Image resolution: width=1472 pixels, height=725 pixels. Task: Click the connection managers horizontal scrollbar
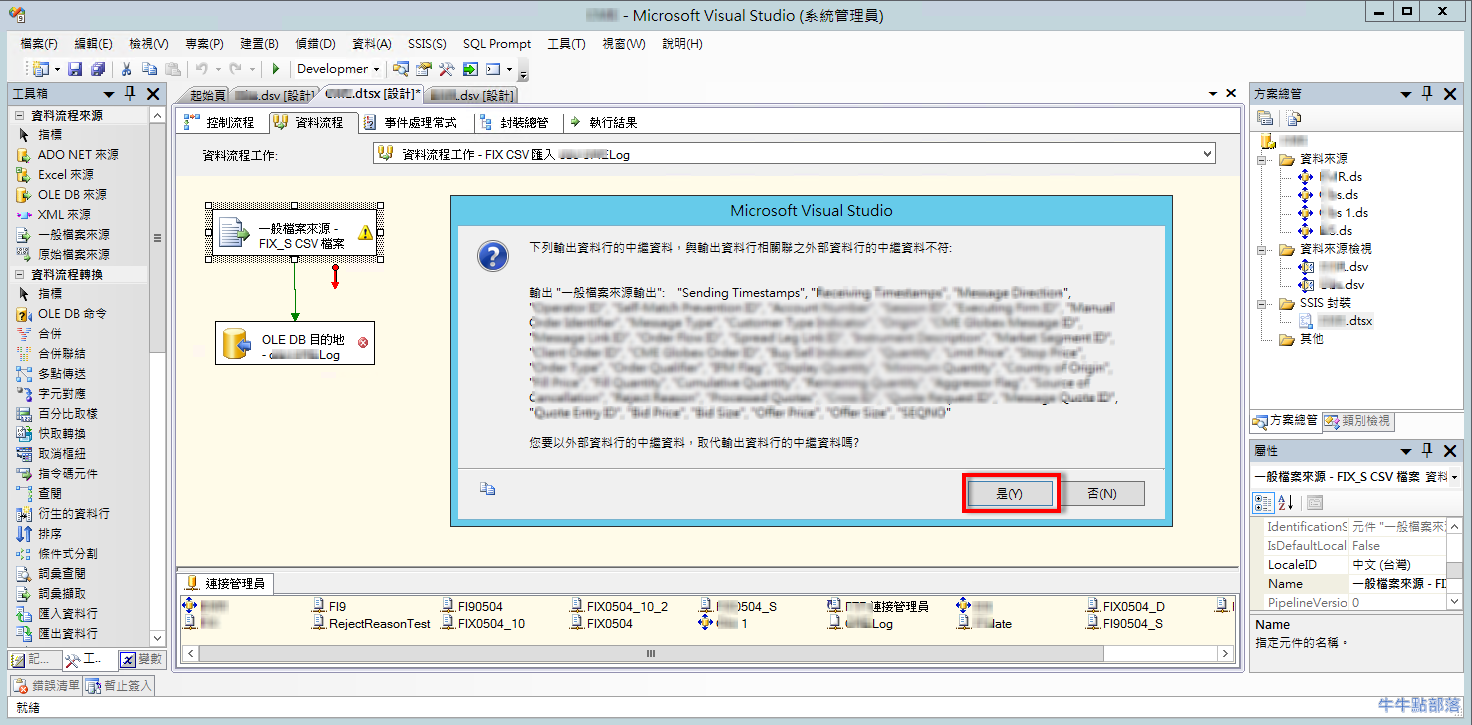pyautogui.click(x=650, y=653)
